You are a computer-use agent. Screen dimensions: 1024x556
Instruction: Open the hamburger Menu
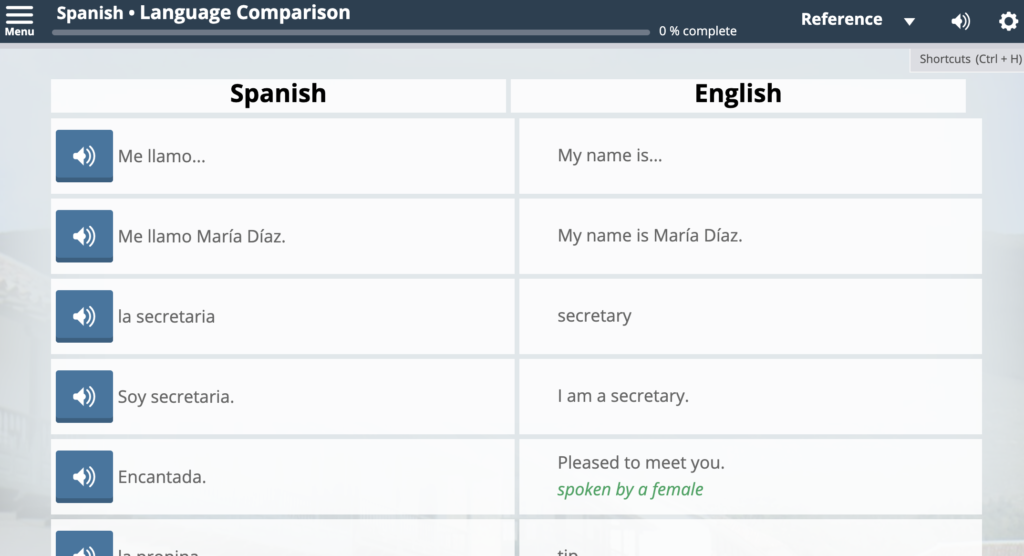[19, 19]
